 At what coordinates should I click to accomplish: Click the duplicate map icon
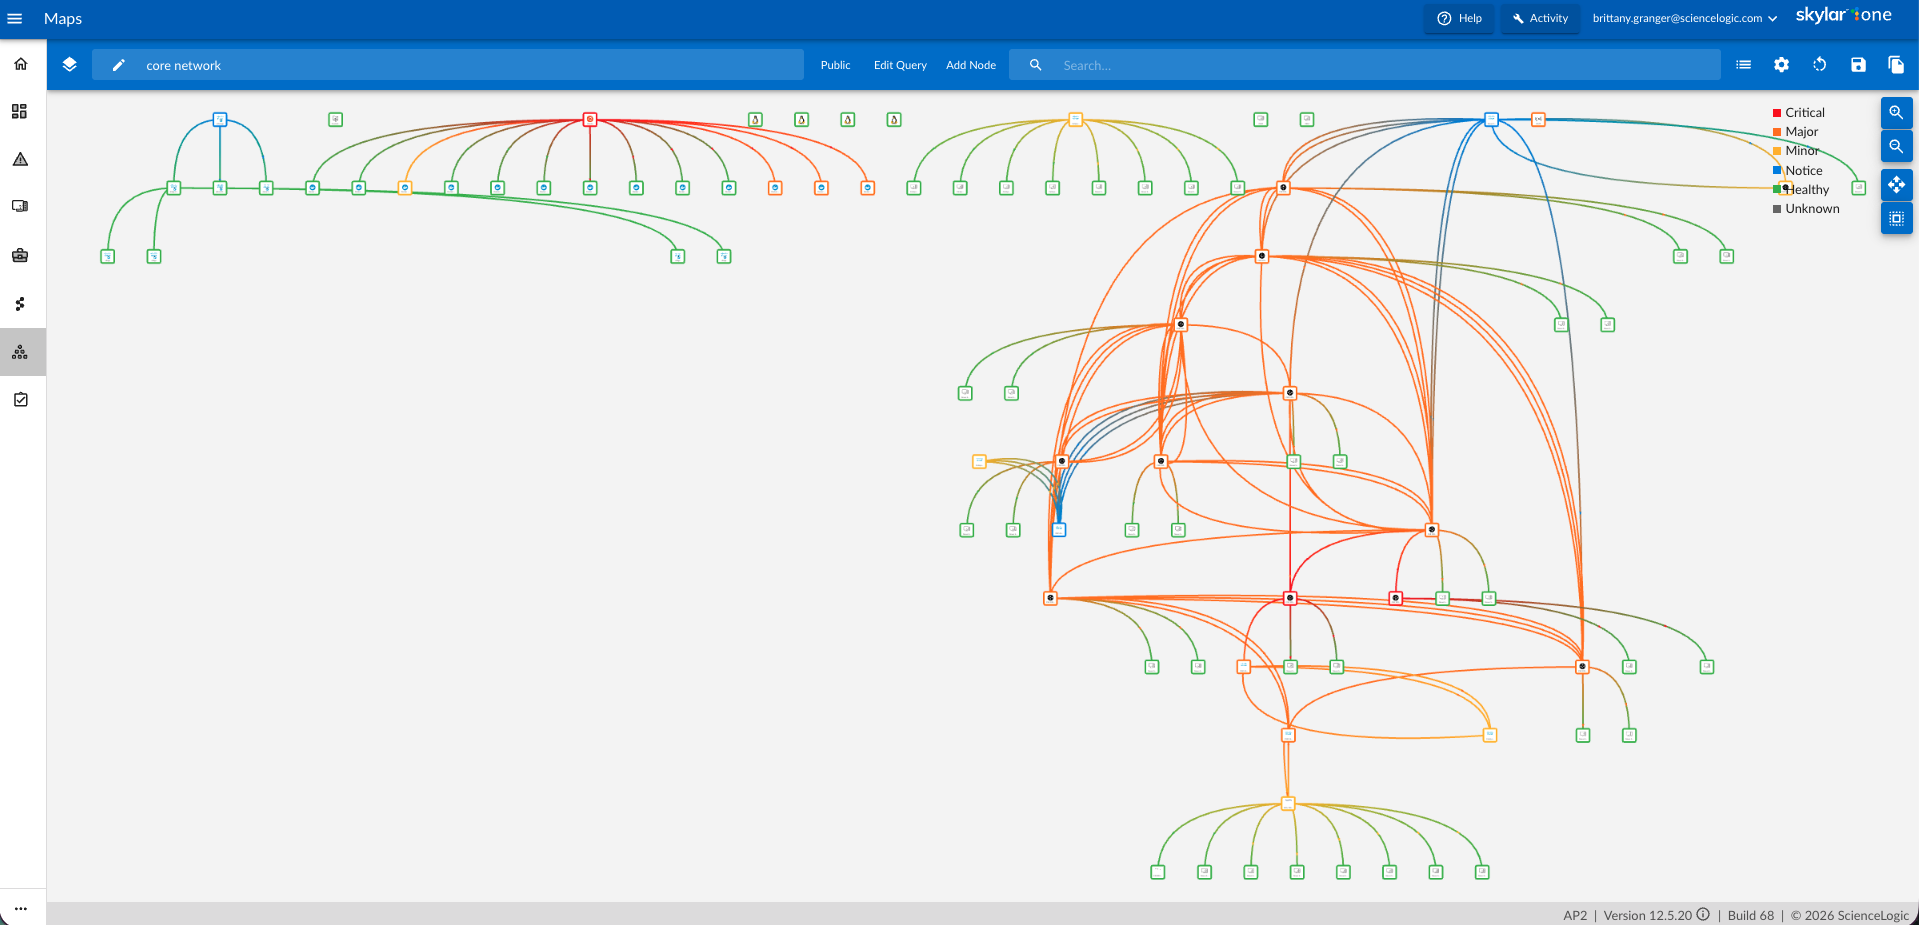[1896, 65]
